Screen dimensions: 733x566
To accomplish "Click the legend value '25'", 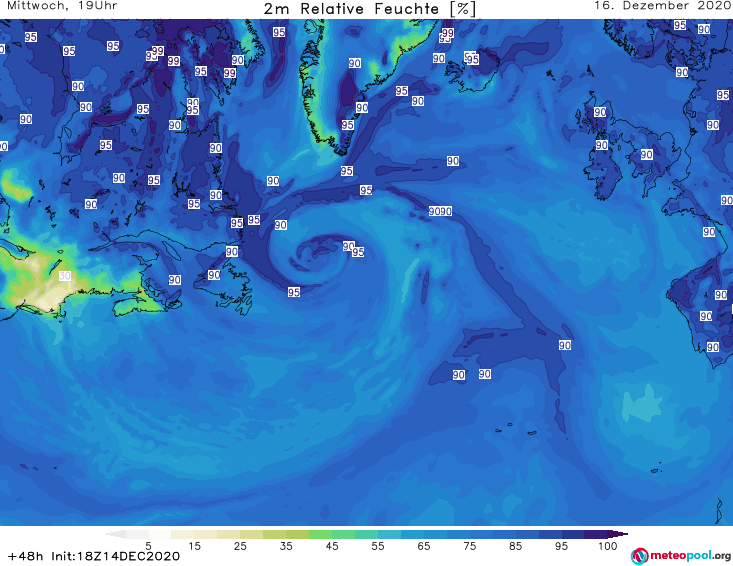I will pyautogui.click(x=240, y=546).
